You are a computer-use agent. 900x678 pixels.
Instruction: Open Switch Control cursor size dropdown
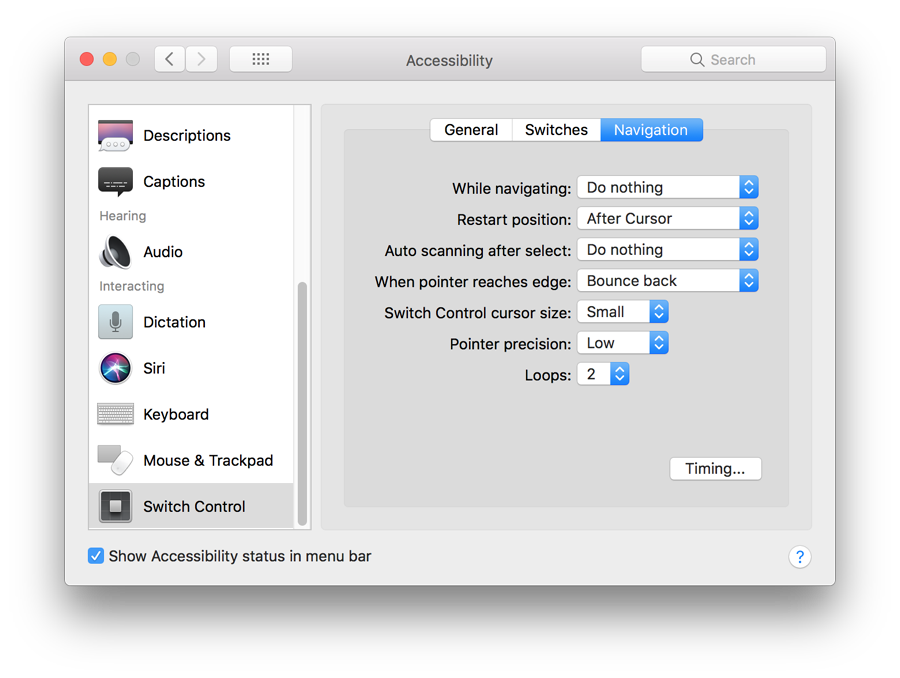click(623, 312)
